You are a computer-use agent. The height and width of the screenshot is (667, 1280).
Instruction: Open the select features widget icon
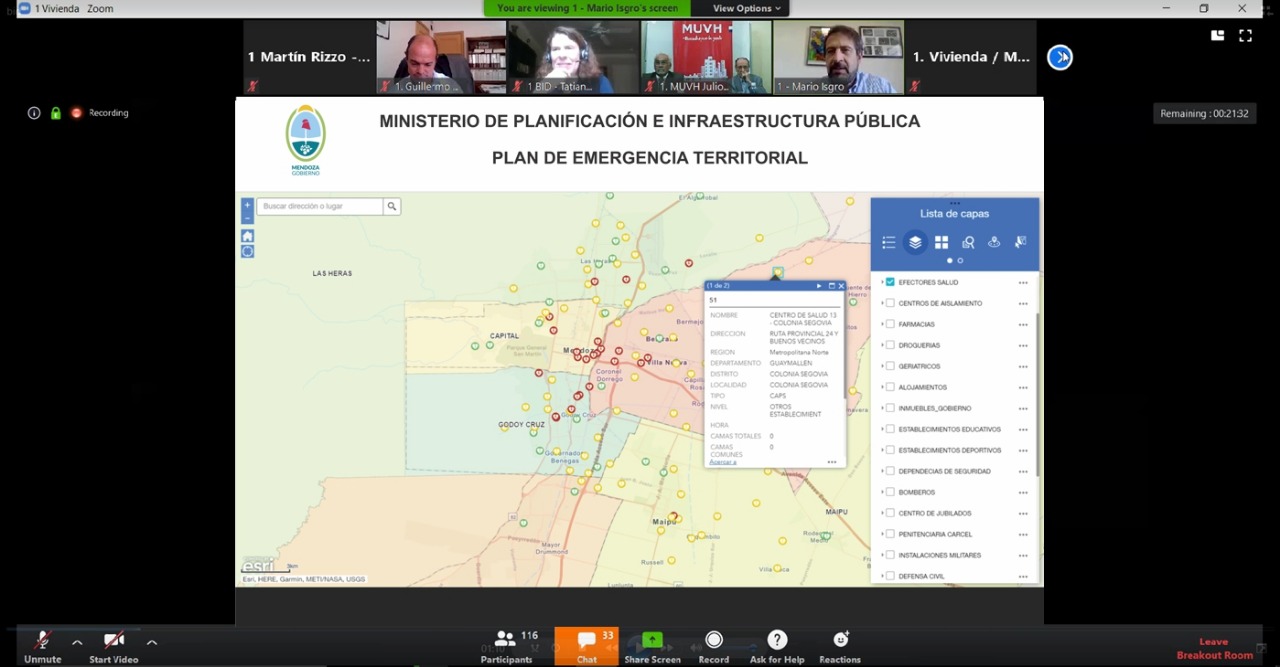pos(1021,242)
